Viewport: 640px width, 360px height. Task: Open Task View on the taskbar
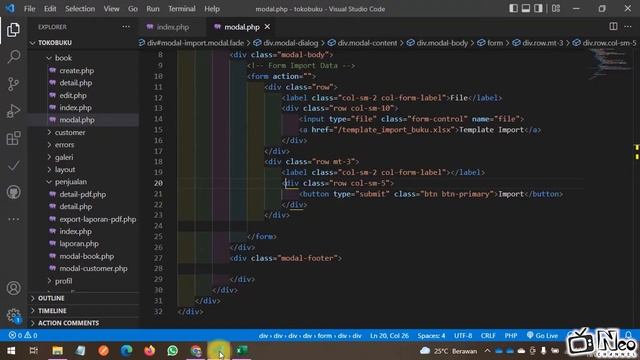coord(33,351)
